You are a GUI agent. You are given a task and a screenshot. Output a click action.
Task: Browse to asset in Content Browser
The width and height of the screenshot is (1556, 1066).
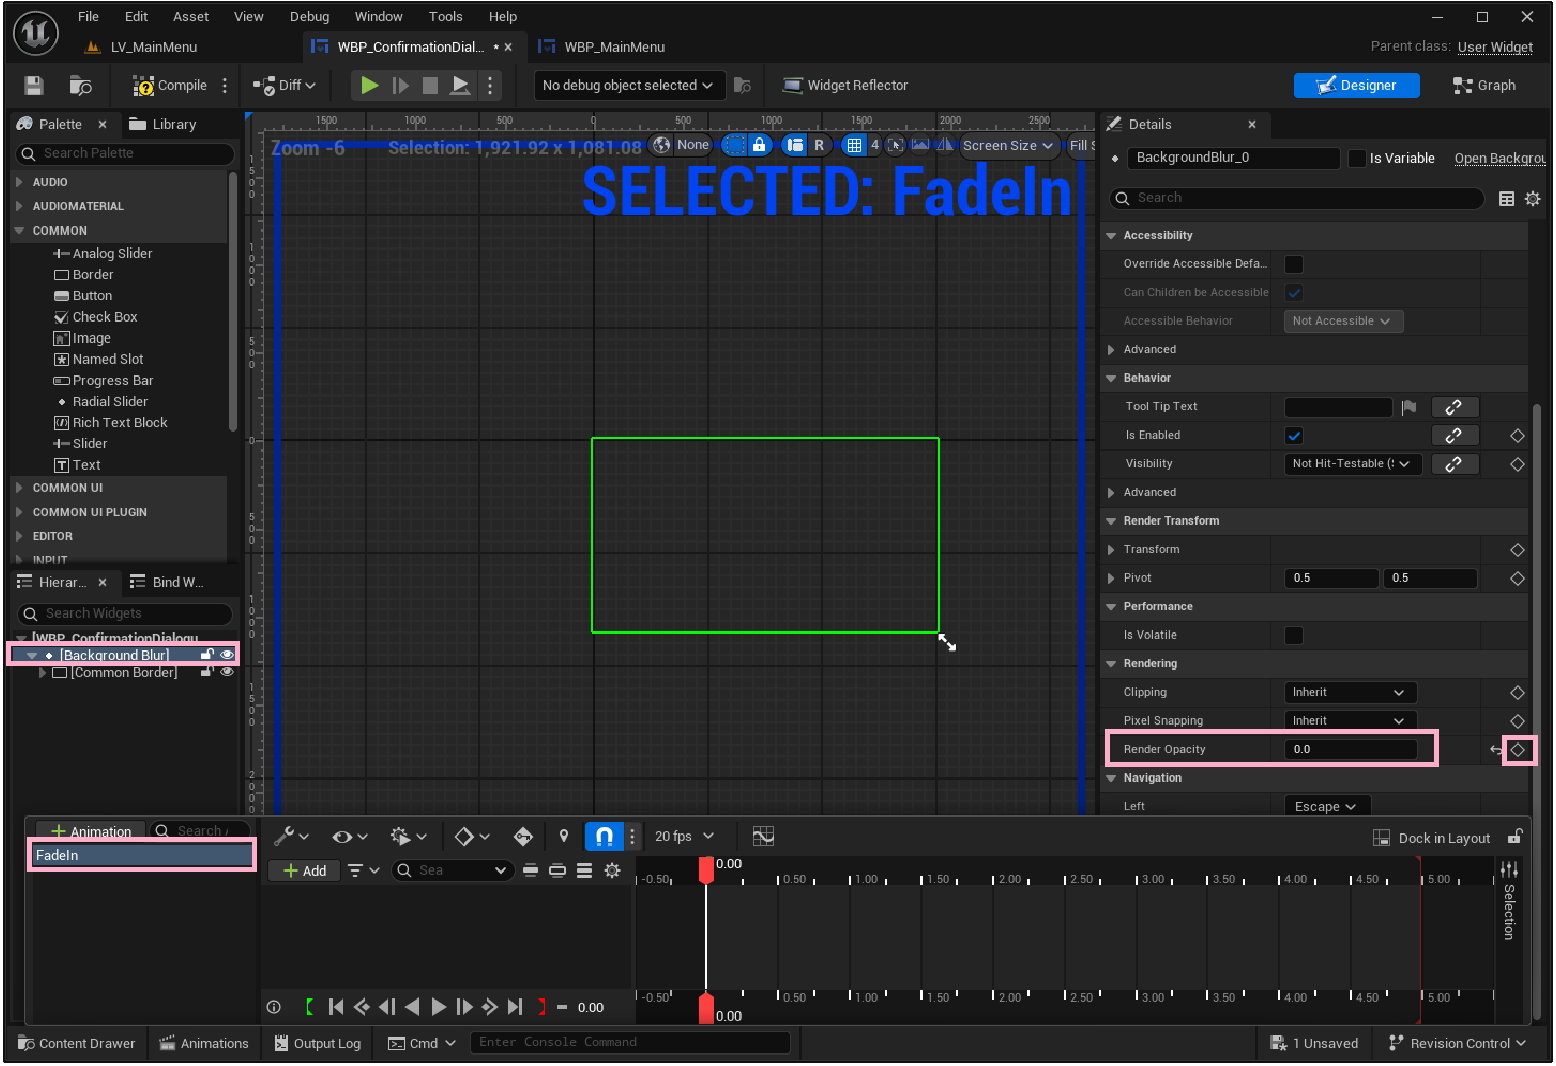click(80, 86)
